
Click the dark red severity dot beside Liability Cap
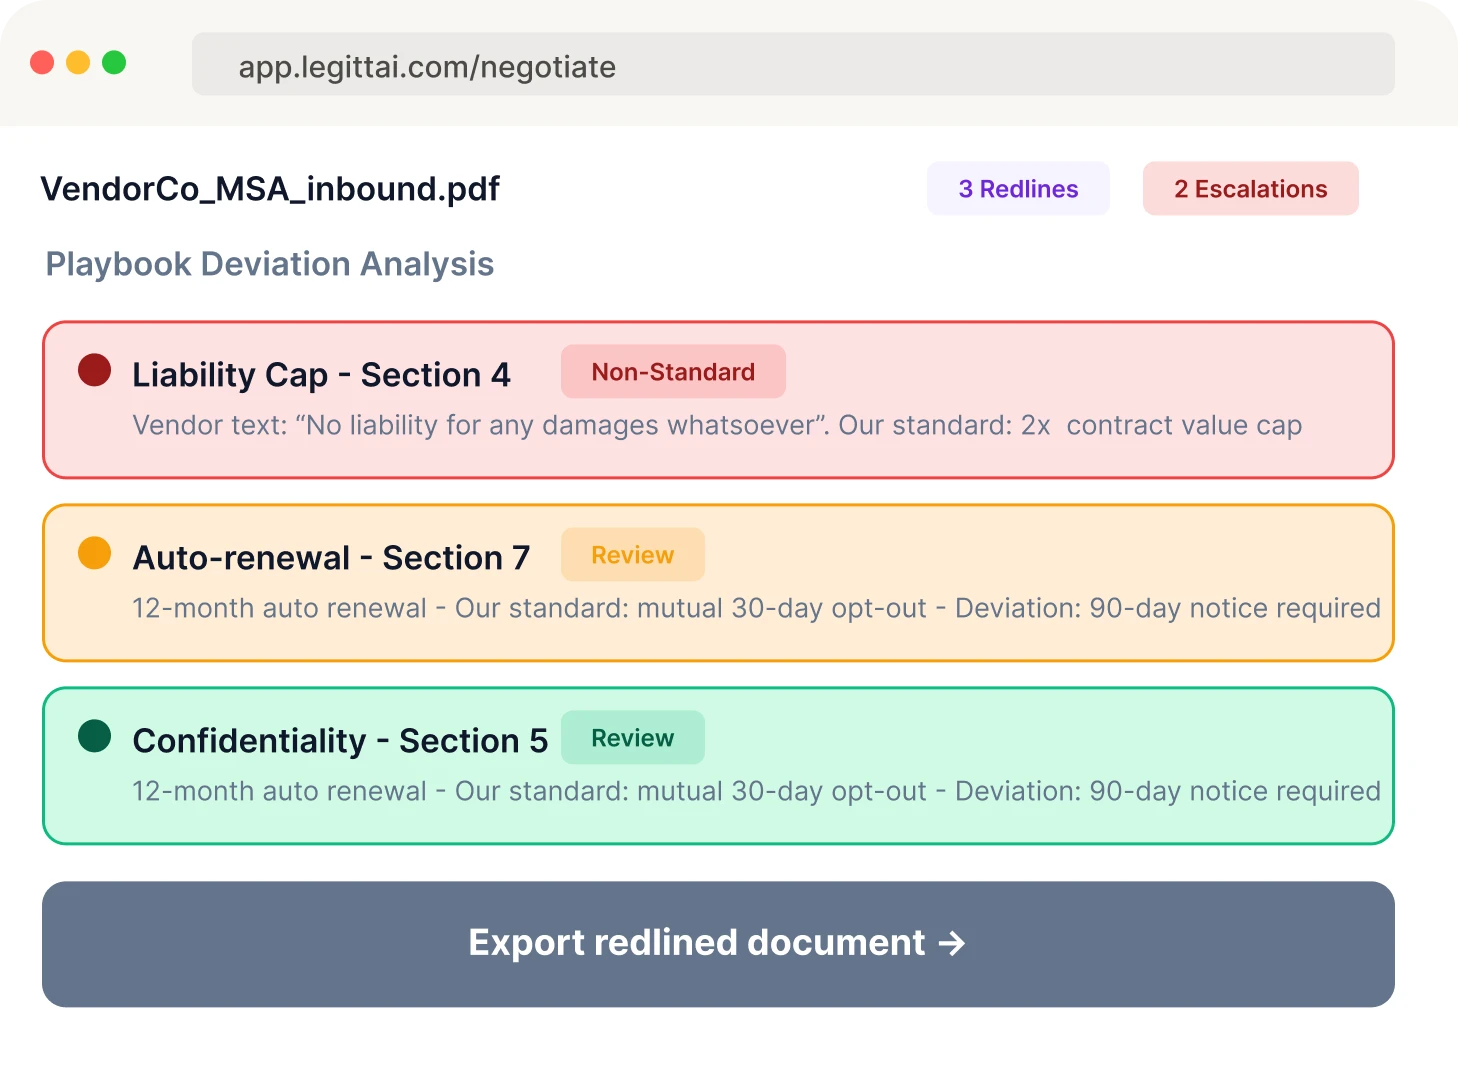pos(95,370)
